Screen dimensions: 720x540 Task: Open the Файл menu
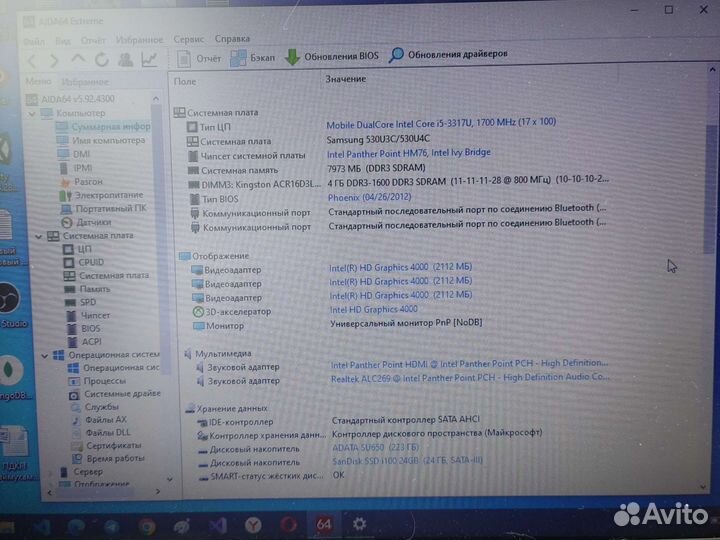(34, 42)
